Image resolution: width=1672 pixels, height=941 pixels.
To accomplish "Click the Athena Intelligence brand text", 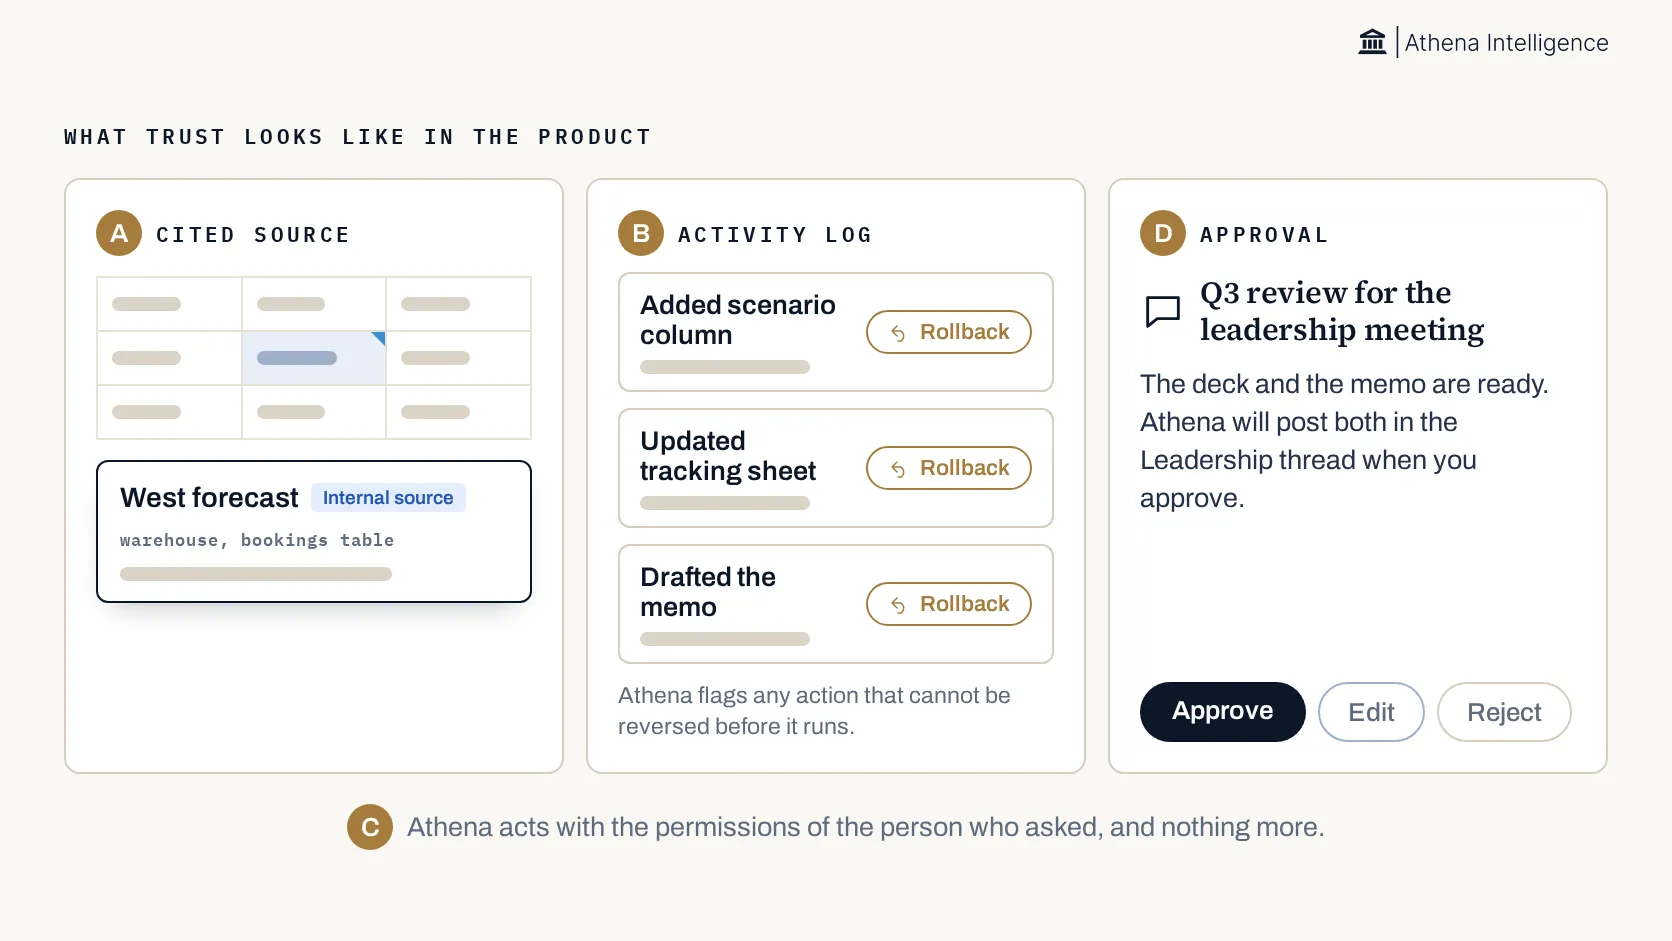I will pos(1506,43).
